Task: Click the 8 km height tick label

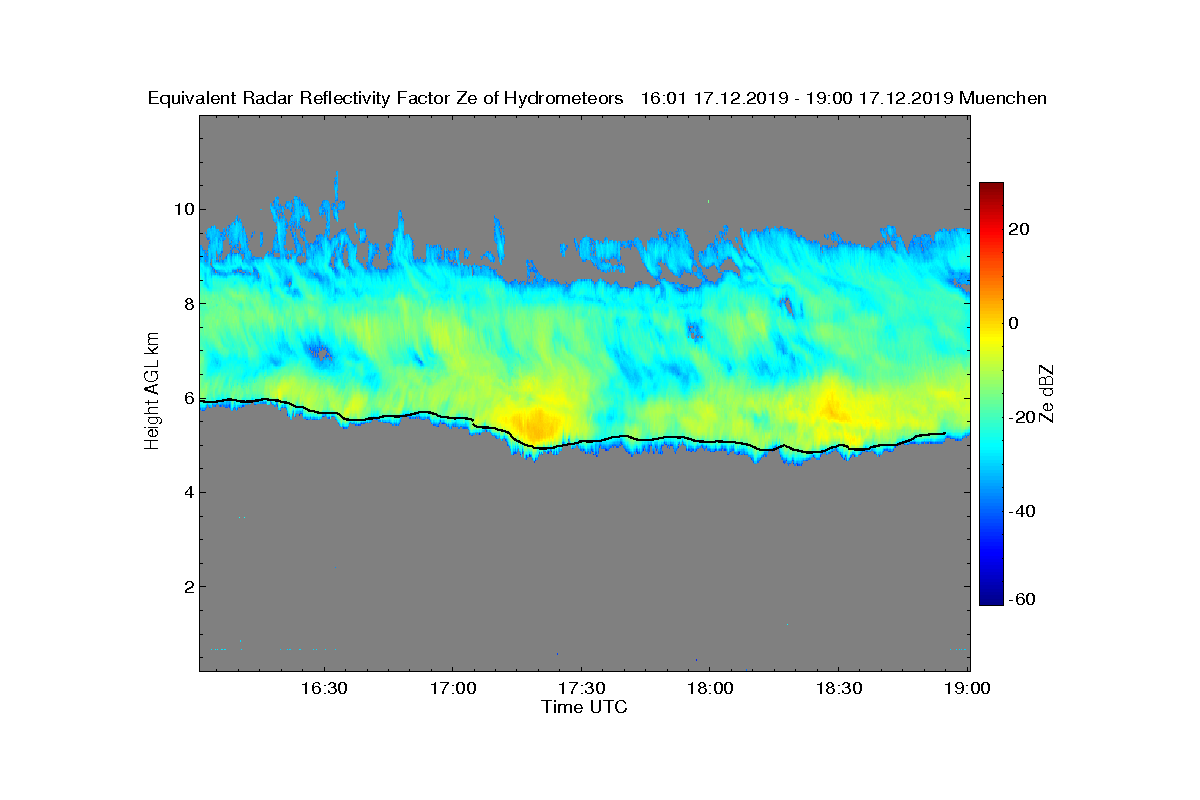Action: [x=188, y=303]
